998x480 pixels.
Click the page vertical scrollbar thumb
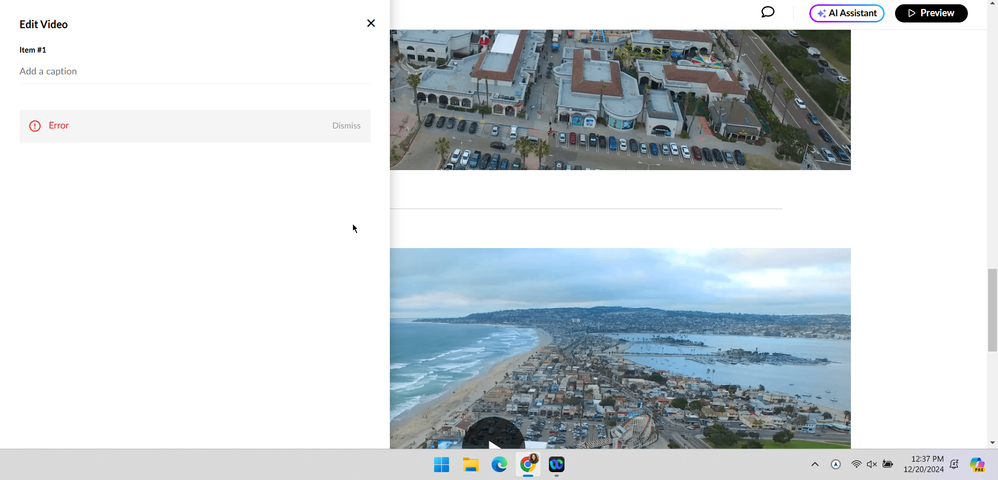[x=992, y=310]
